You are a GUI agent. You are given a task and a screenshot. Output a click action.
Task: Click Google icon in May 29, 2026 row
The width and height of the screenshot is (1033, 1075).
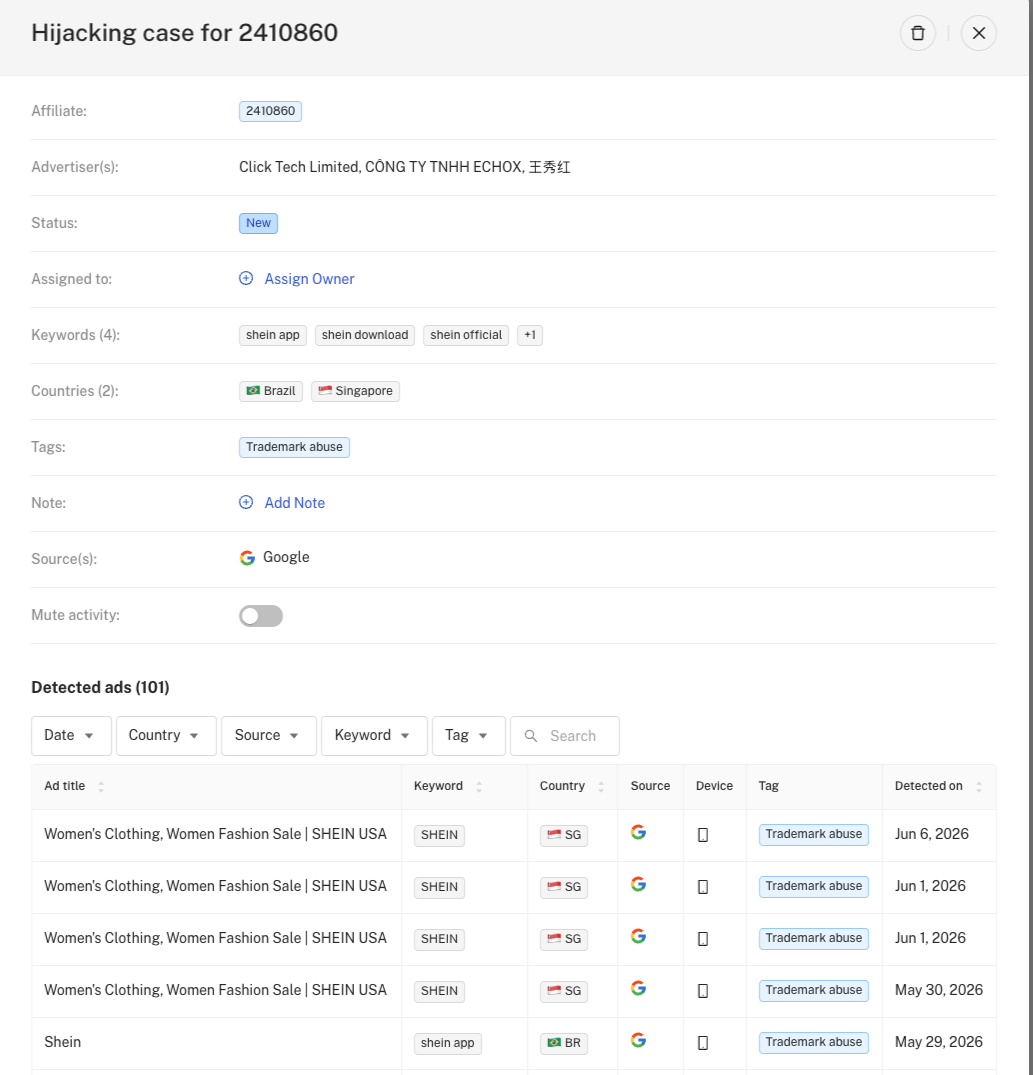click(x=638, y=1040)
